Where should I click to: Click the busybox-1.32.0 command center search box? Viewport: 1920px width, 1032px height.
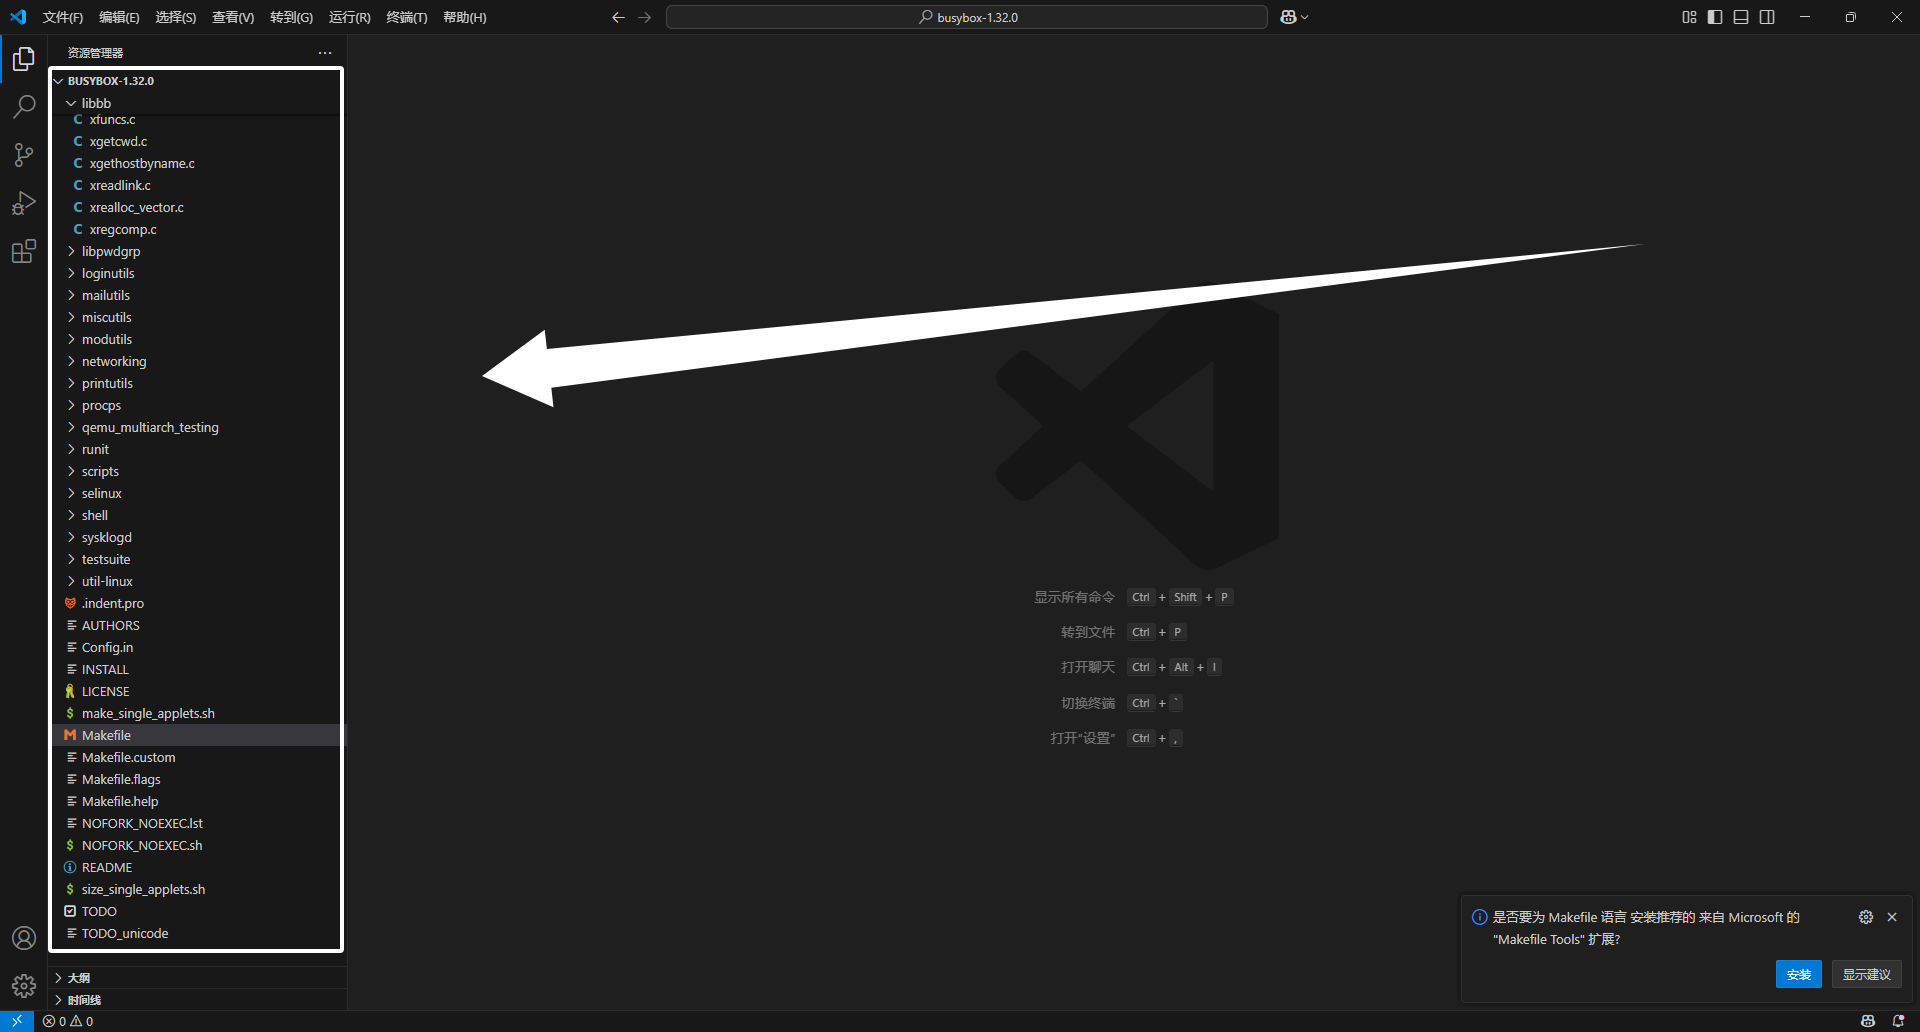click(x=966, y=17)
